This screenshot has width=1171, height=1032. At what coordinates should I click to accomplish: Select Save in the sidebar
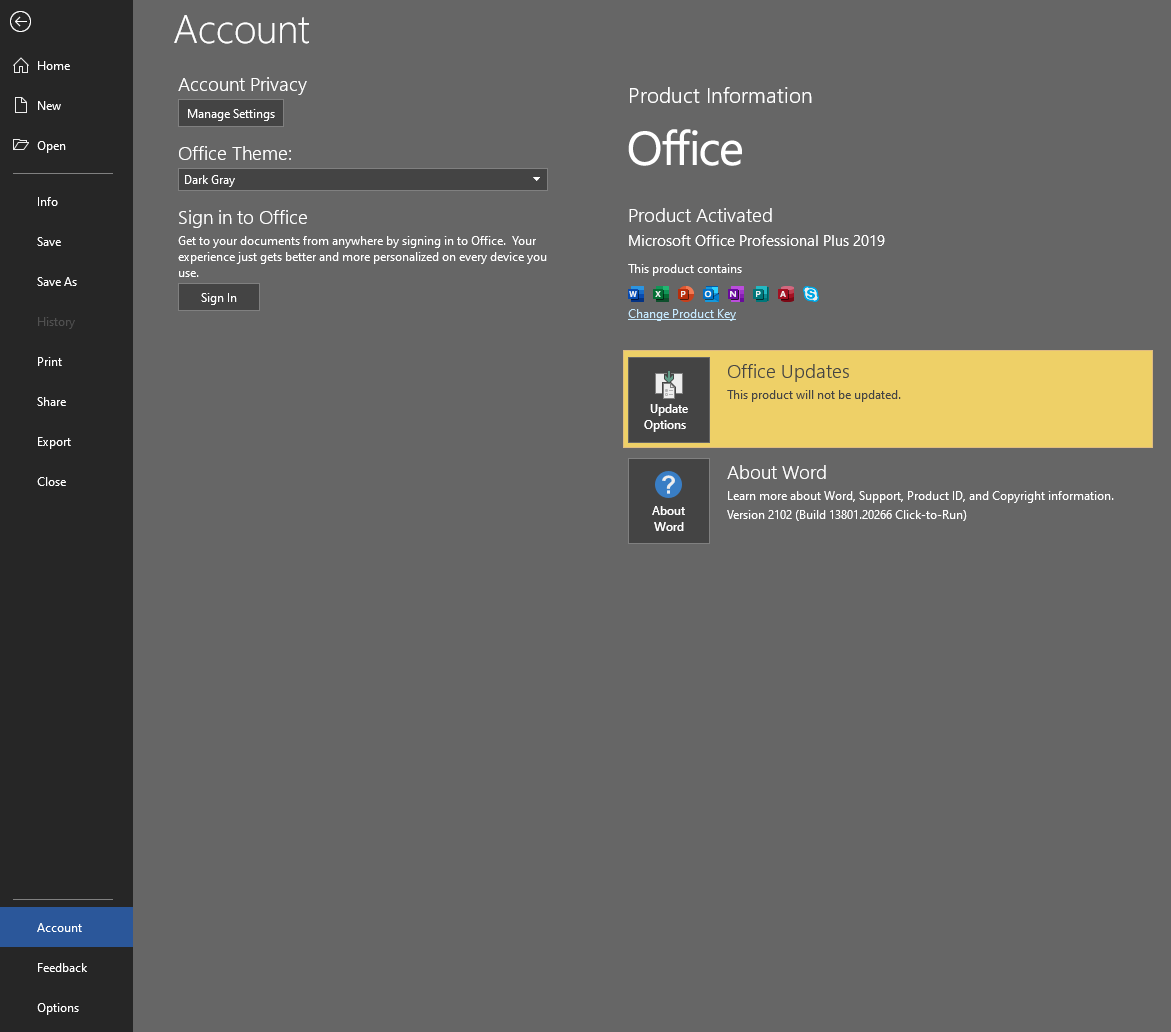pos(66,242)
